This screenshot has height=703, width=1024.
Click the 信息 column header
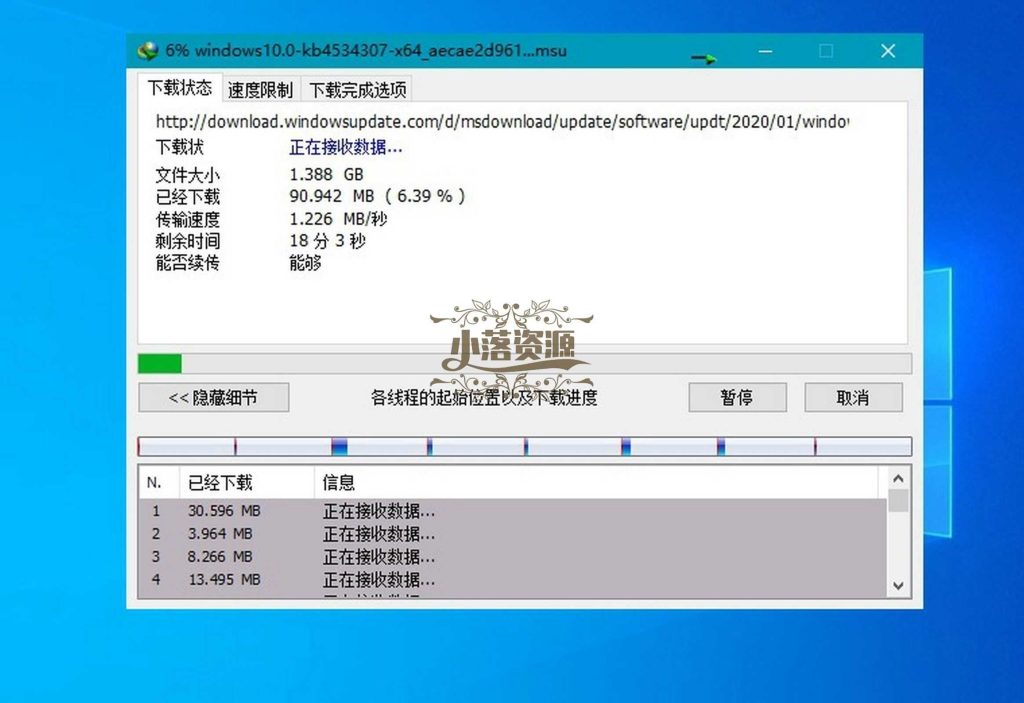pos(596,483)
